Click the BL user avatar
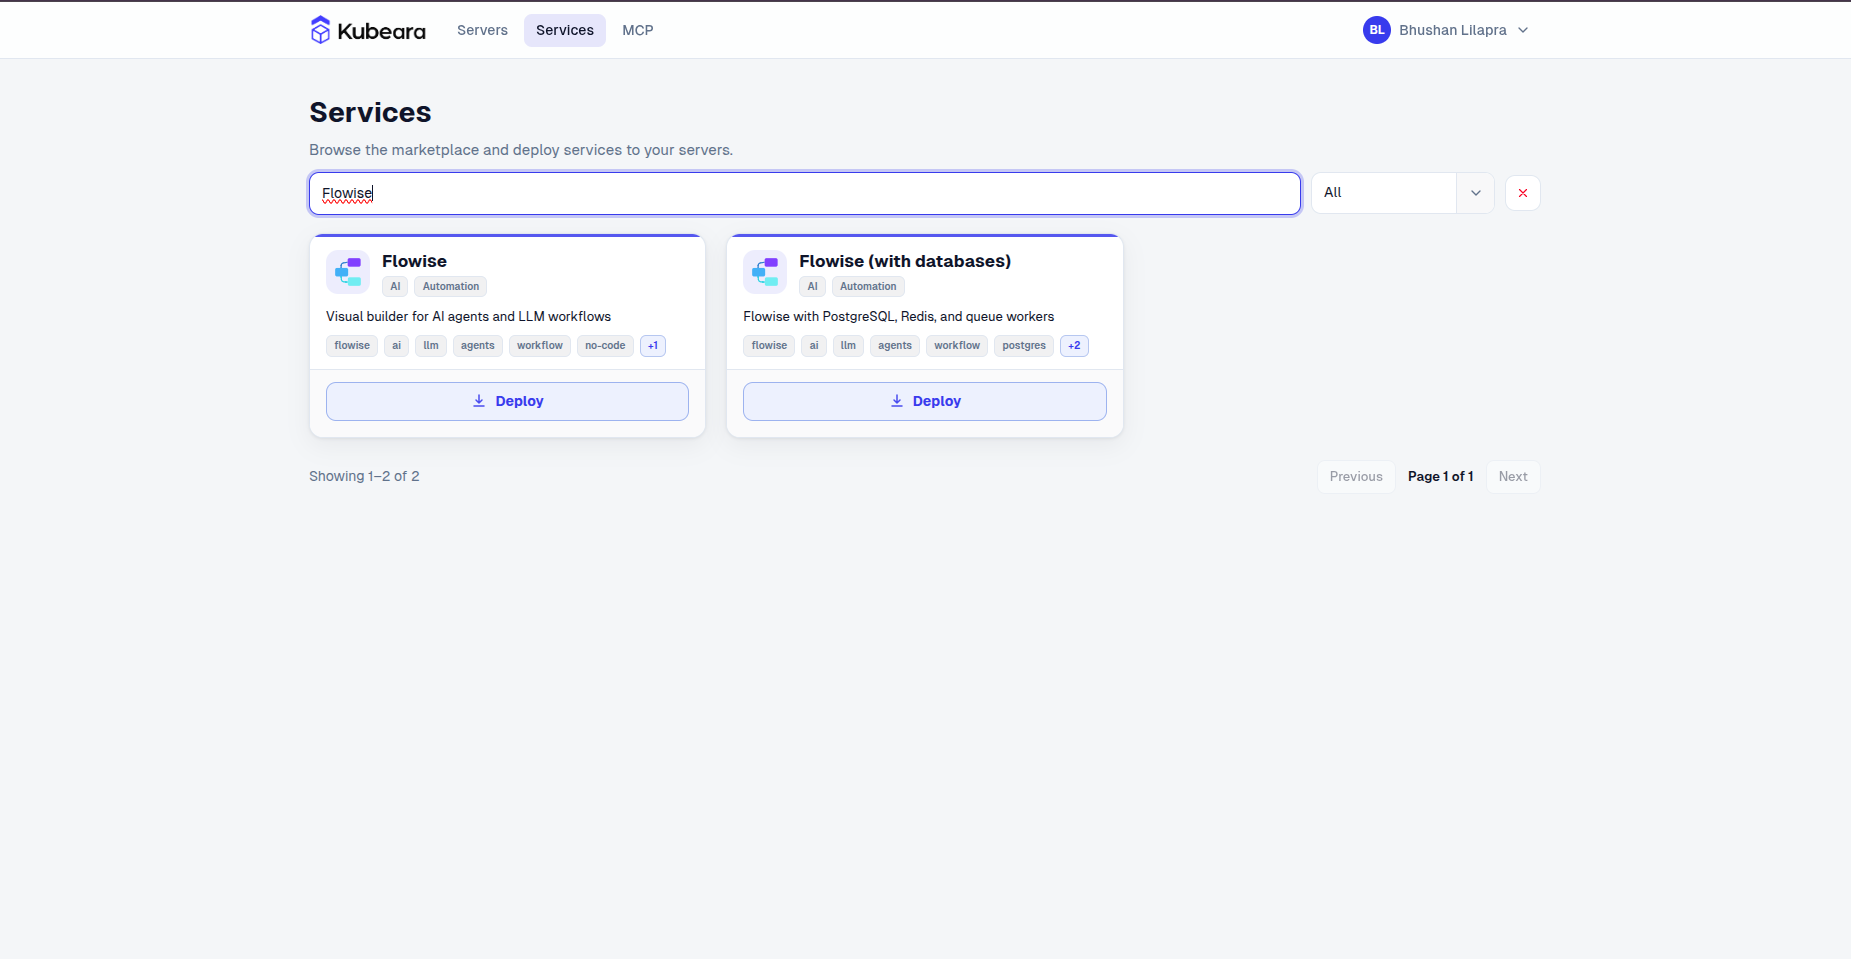This screenshot has height=959, width=1851. pyautogui.click(x=1377, y=30)
